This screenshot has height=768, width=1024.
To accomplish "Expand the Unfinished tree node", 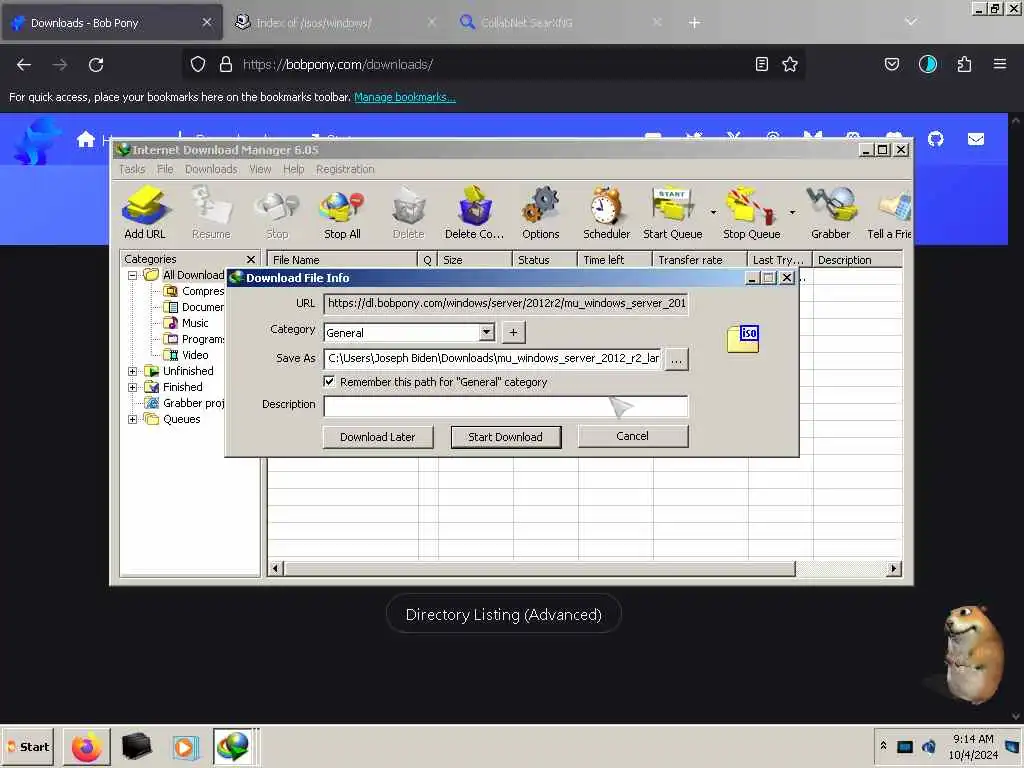I will point(133,371).
